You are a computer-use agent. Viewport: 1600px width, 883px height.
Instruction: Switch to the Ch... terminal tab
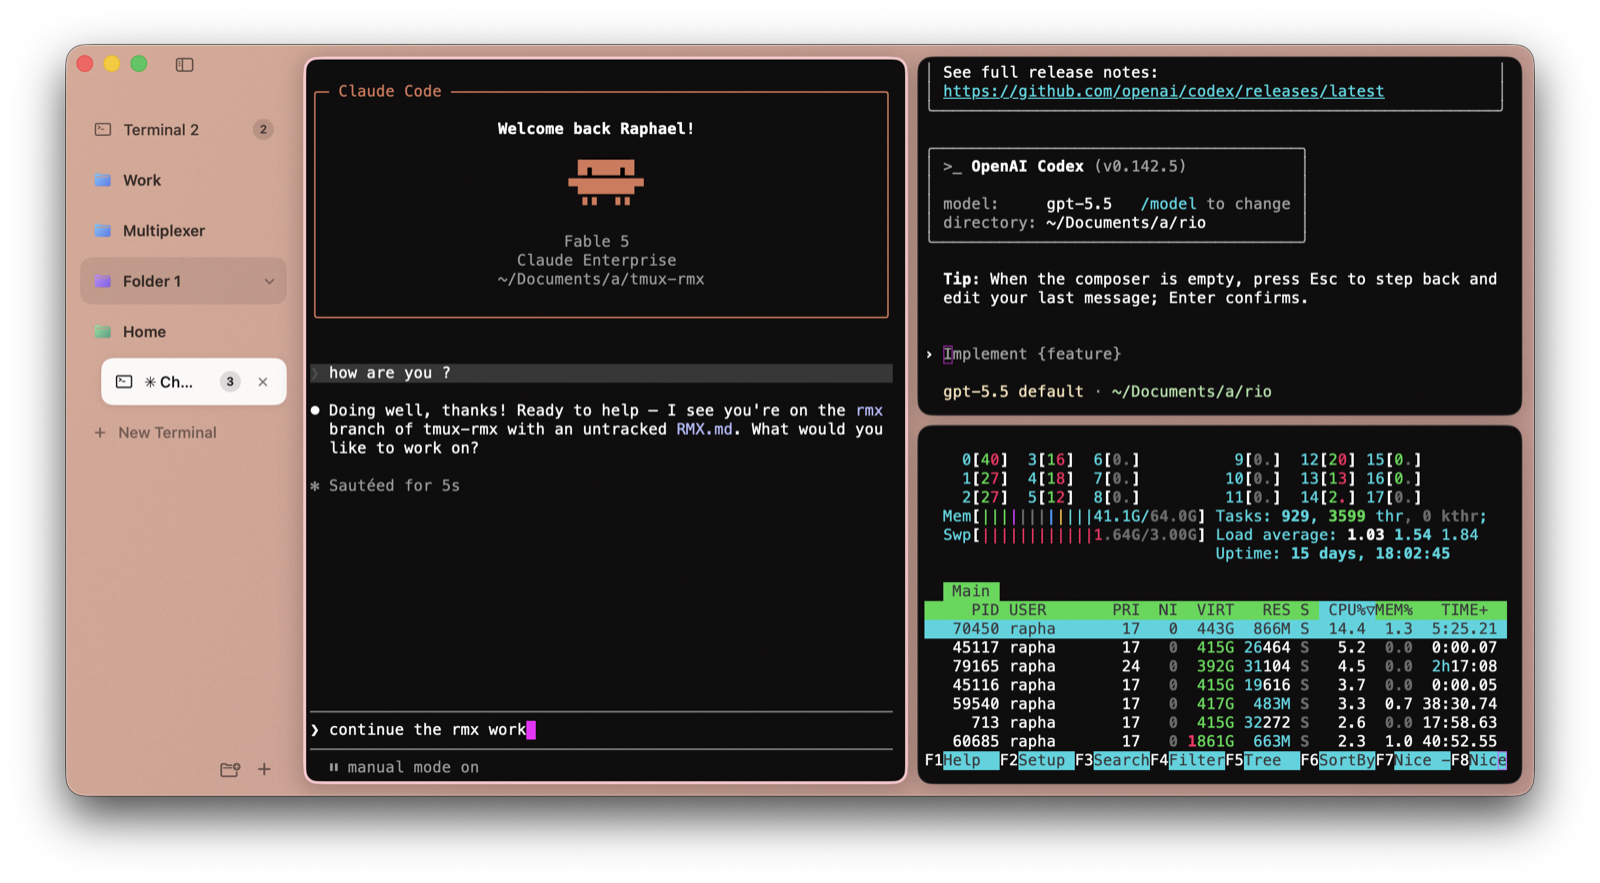click(193, 382)
